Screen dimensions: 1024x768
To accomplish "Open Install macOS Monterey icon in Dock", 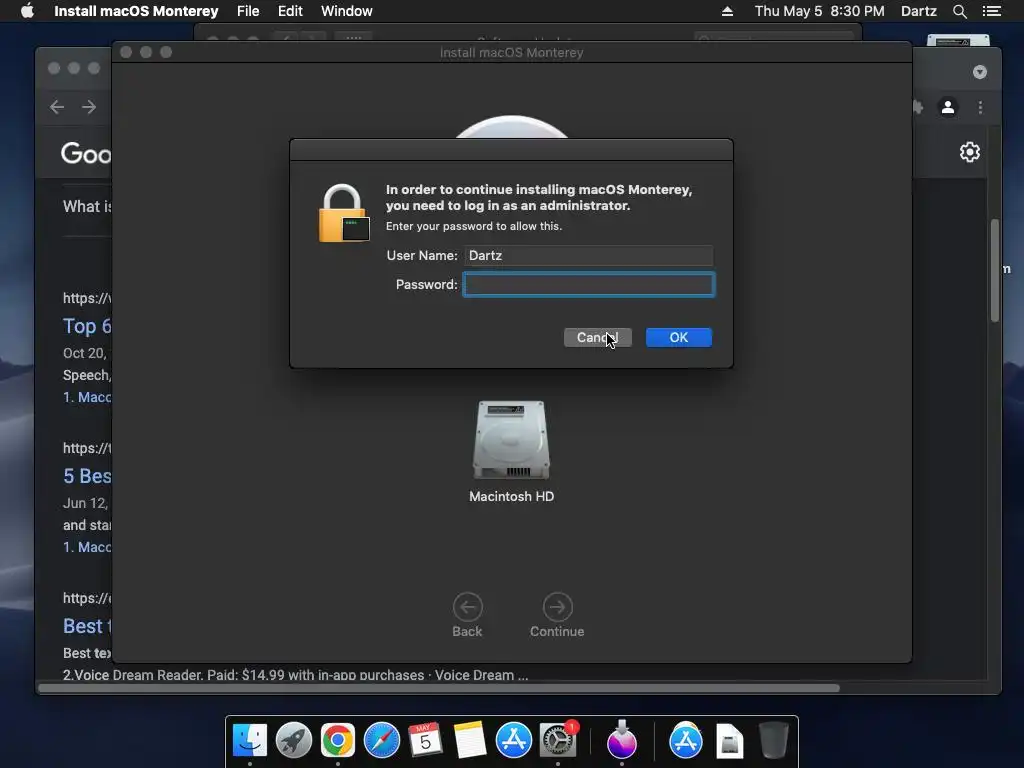I will click(622, 741).
